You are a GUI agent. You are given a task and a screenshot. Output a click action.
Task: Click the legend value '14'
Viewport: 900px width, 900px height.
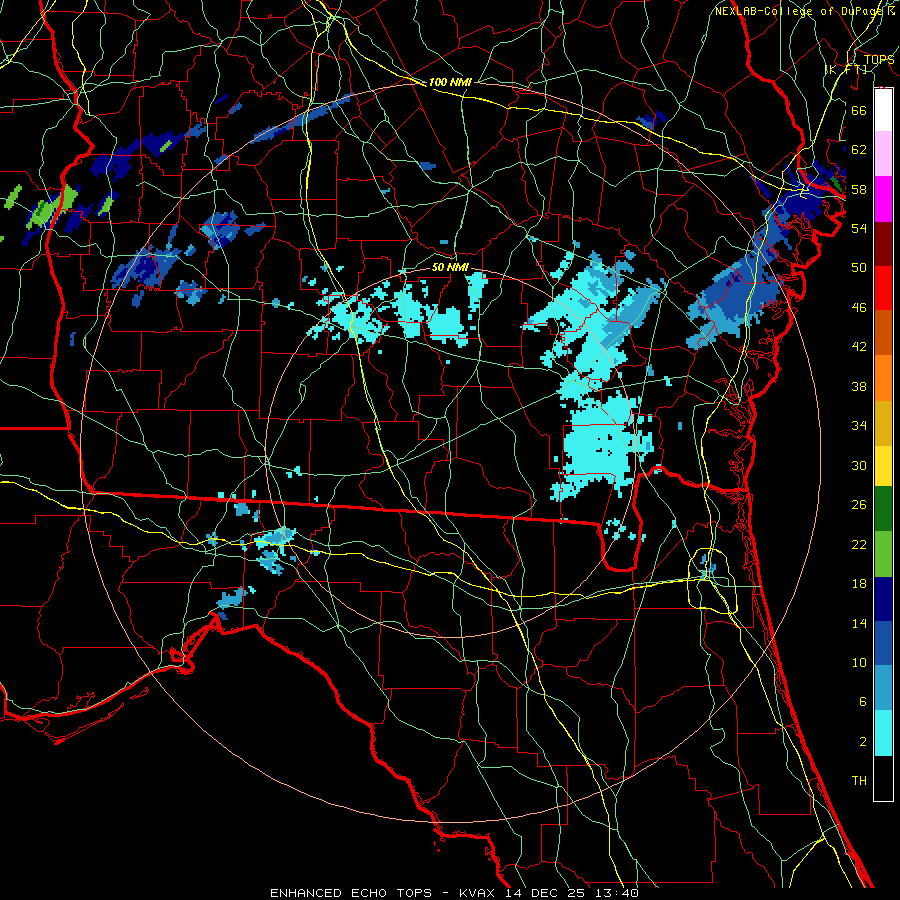[x=859, y=623]
